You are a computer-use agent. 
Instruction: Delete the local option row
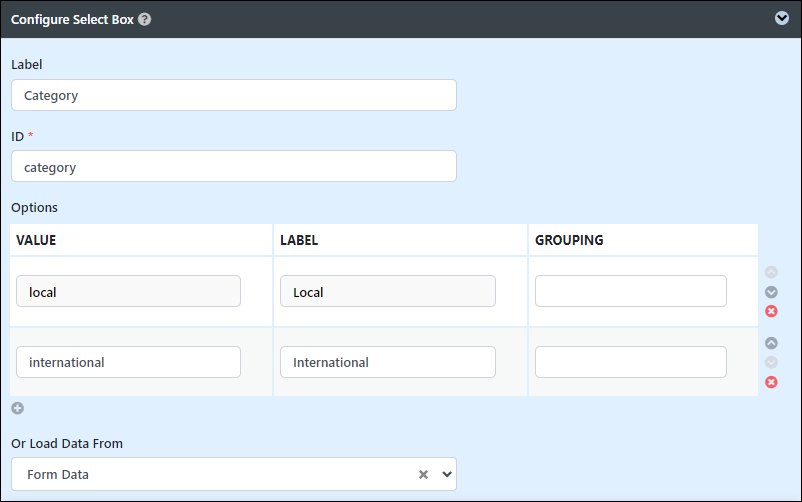(x=771, y=311)
